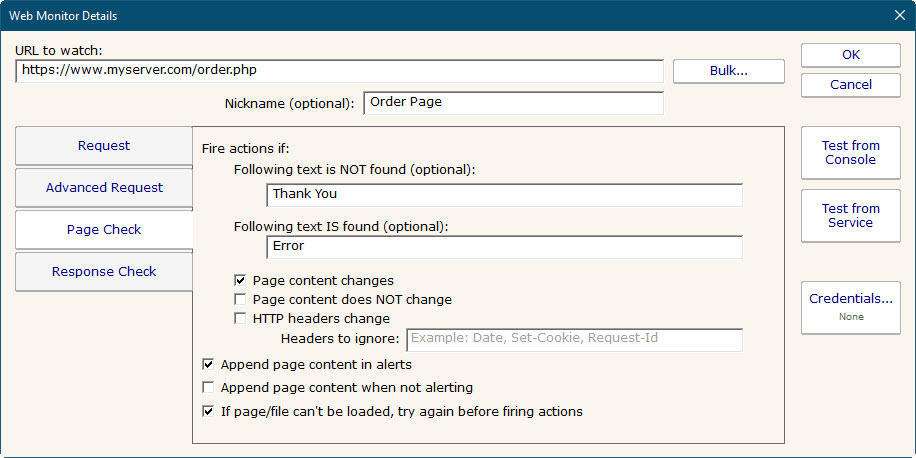Enable Append page content when not alerting
This screenshot has width=916, height=458.
click(208, 388)
